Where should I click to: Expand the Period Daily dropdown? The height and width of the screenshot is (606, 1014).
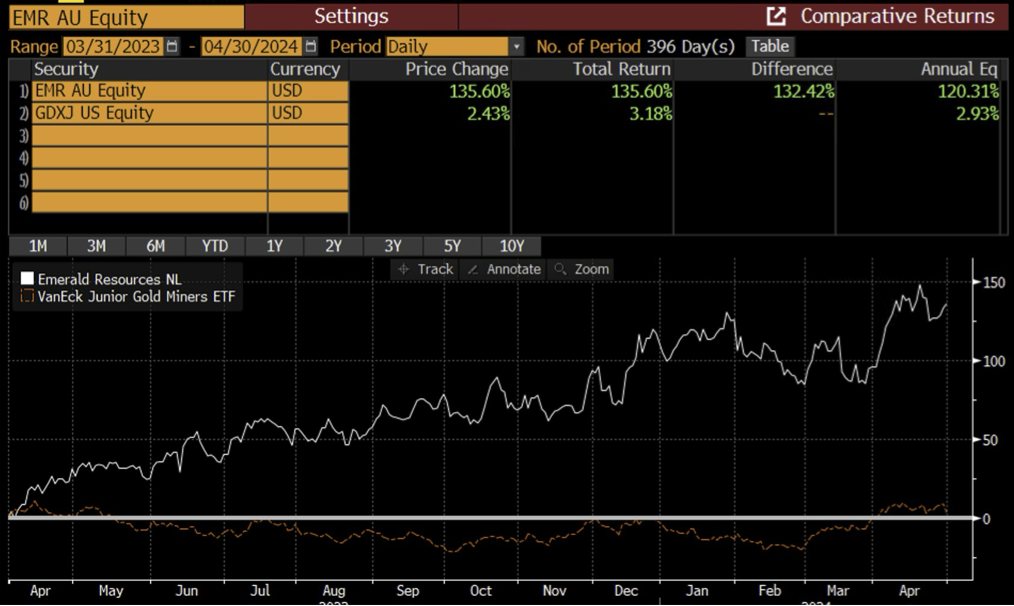point(516,47)
